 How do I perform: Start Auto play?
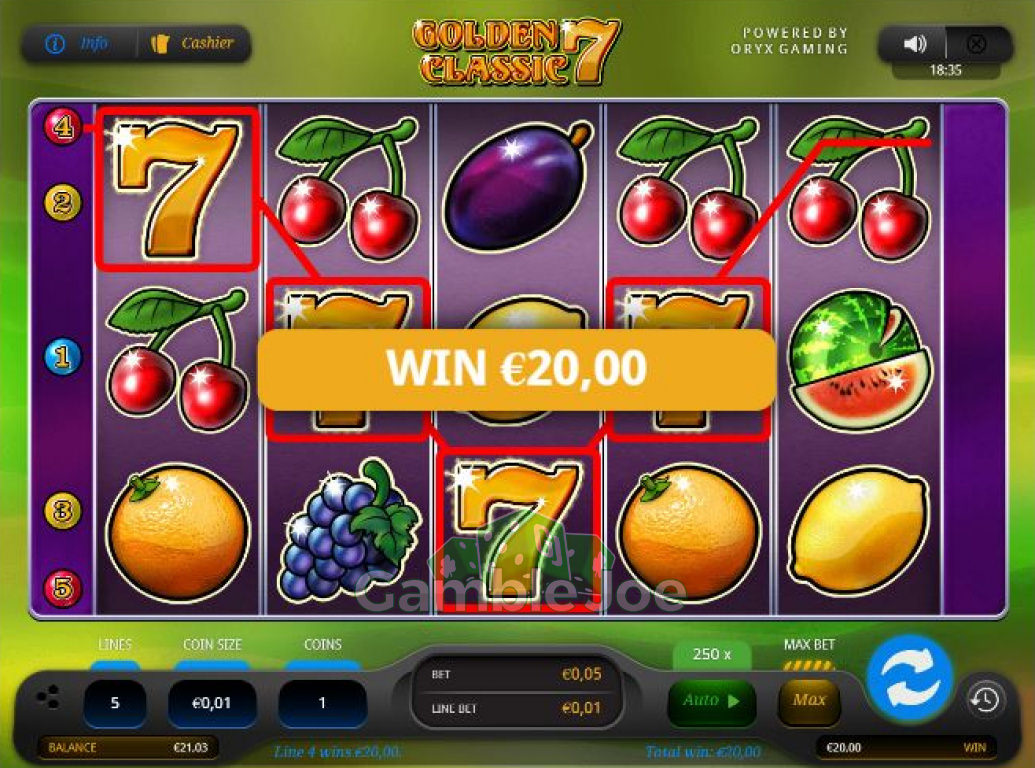pyautogui.click(x=712, y=701)
